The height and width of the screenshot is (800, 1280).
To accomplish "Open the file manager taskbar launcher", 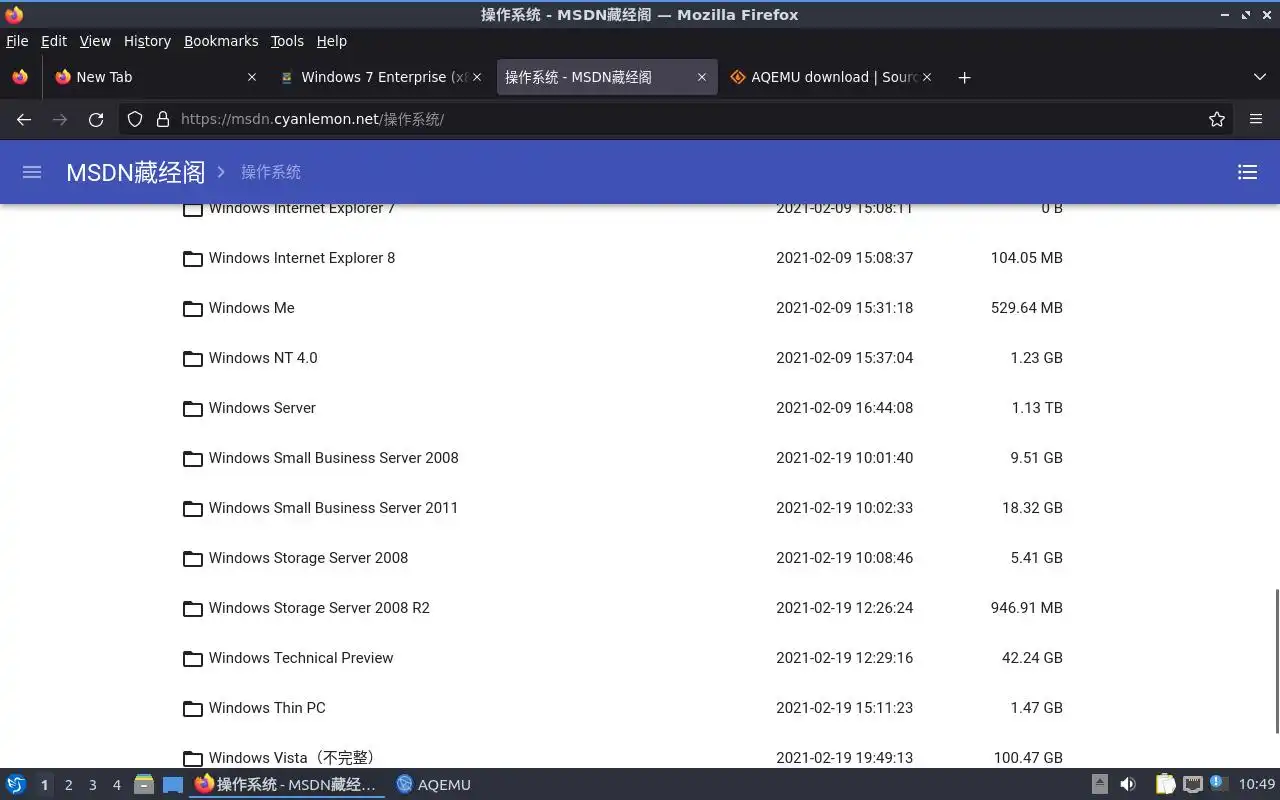I will (143, 785).
